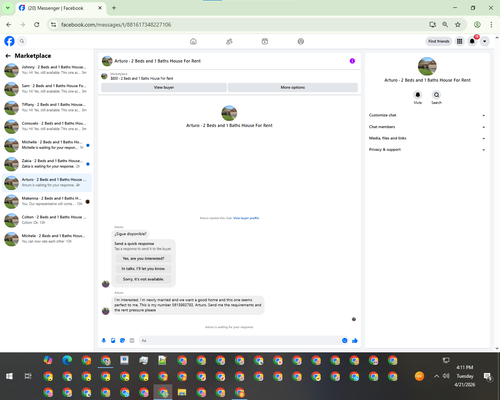Screen dimensions: 500x400
Task: Open emoji picker in message box
Action: click(344, 340)
